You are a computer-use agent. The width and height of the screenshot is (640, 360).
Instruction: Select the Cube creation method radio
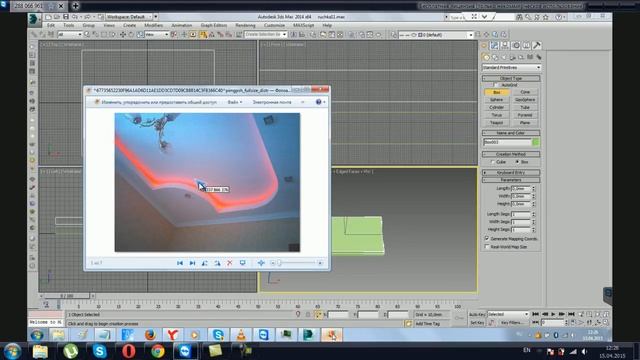tap(493, 162)
